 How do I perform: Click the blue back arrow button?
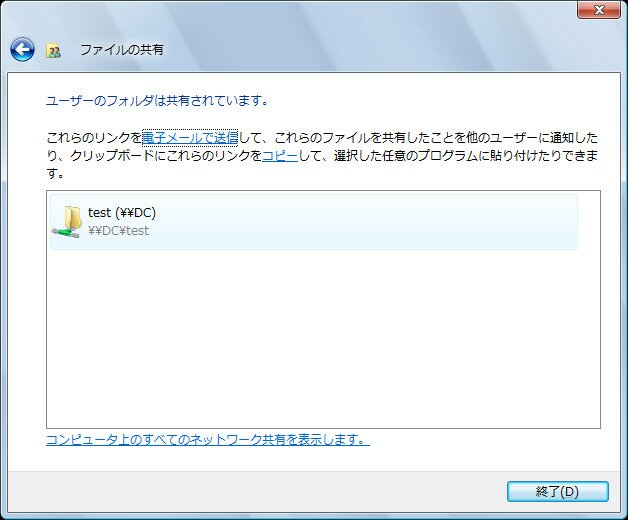pos(22,49)
